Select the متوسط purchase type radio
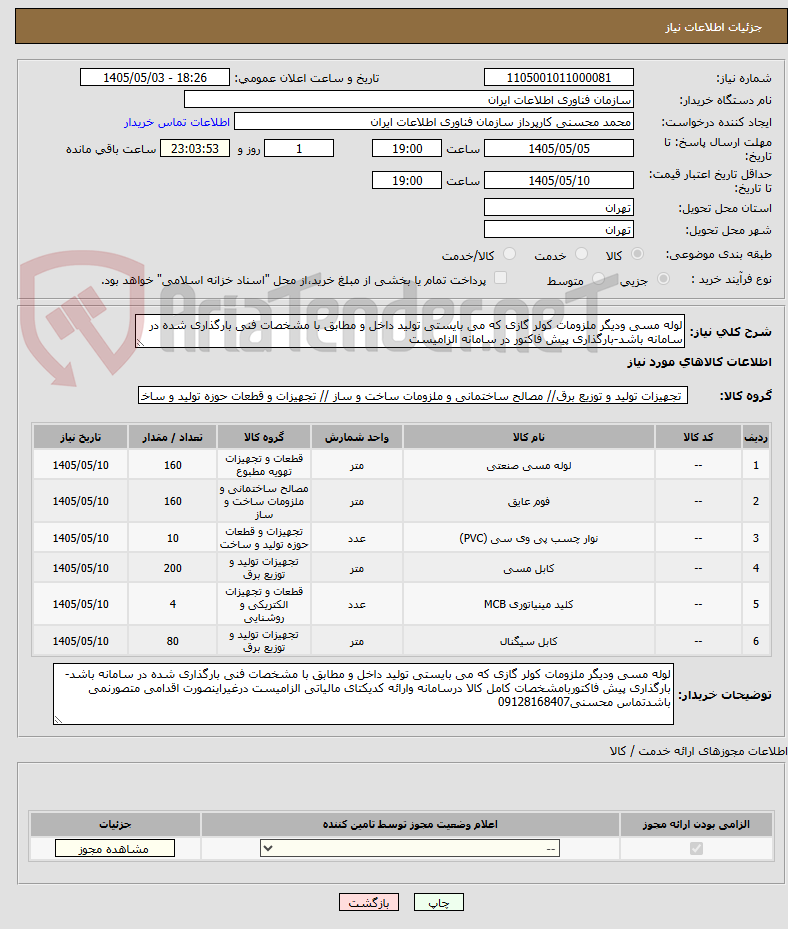The width and height of the screenshot is (788, 929). point(598,278)
